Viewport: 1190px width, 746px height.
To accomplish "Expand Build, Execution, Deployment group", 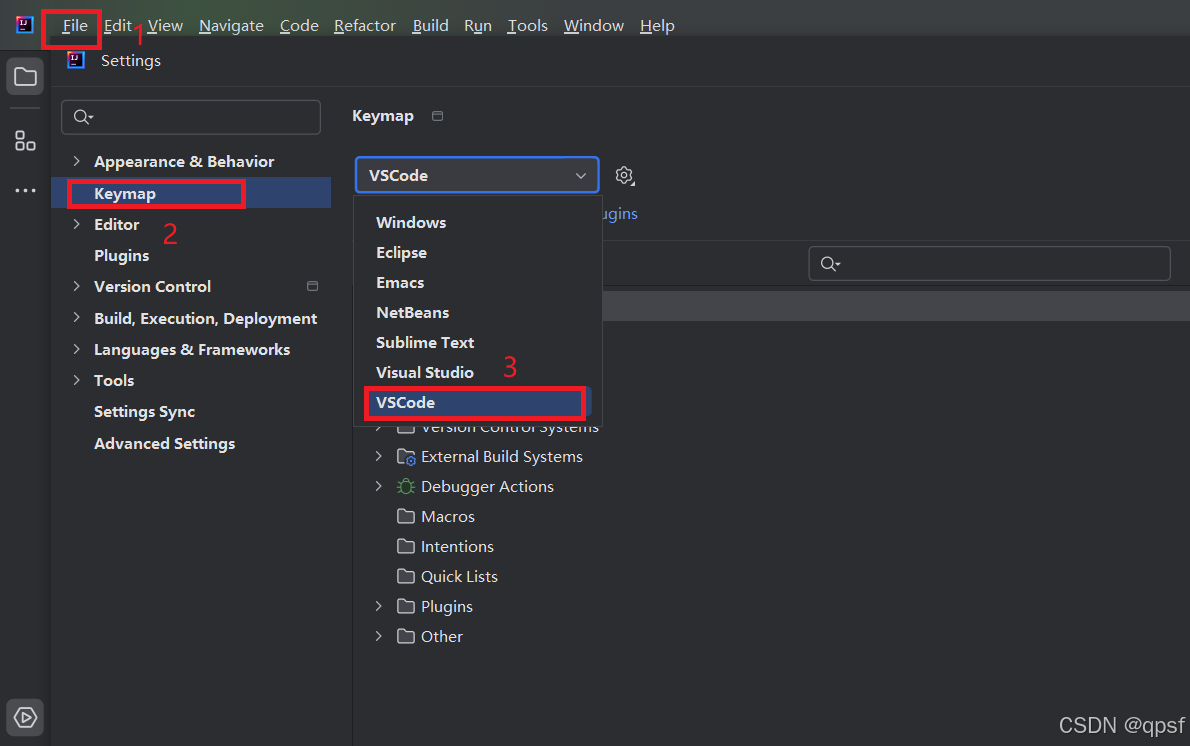I will (77, 318).
